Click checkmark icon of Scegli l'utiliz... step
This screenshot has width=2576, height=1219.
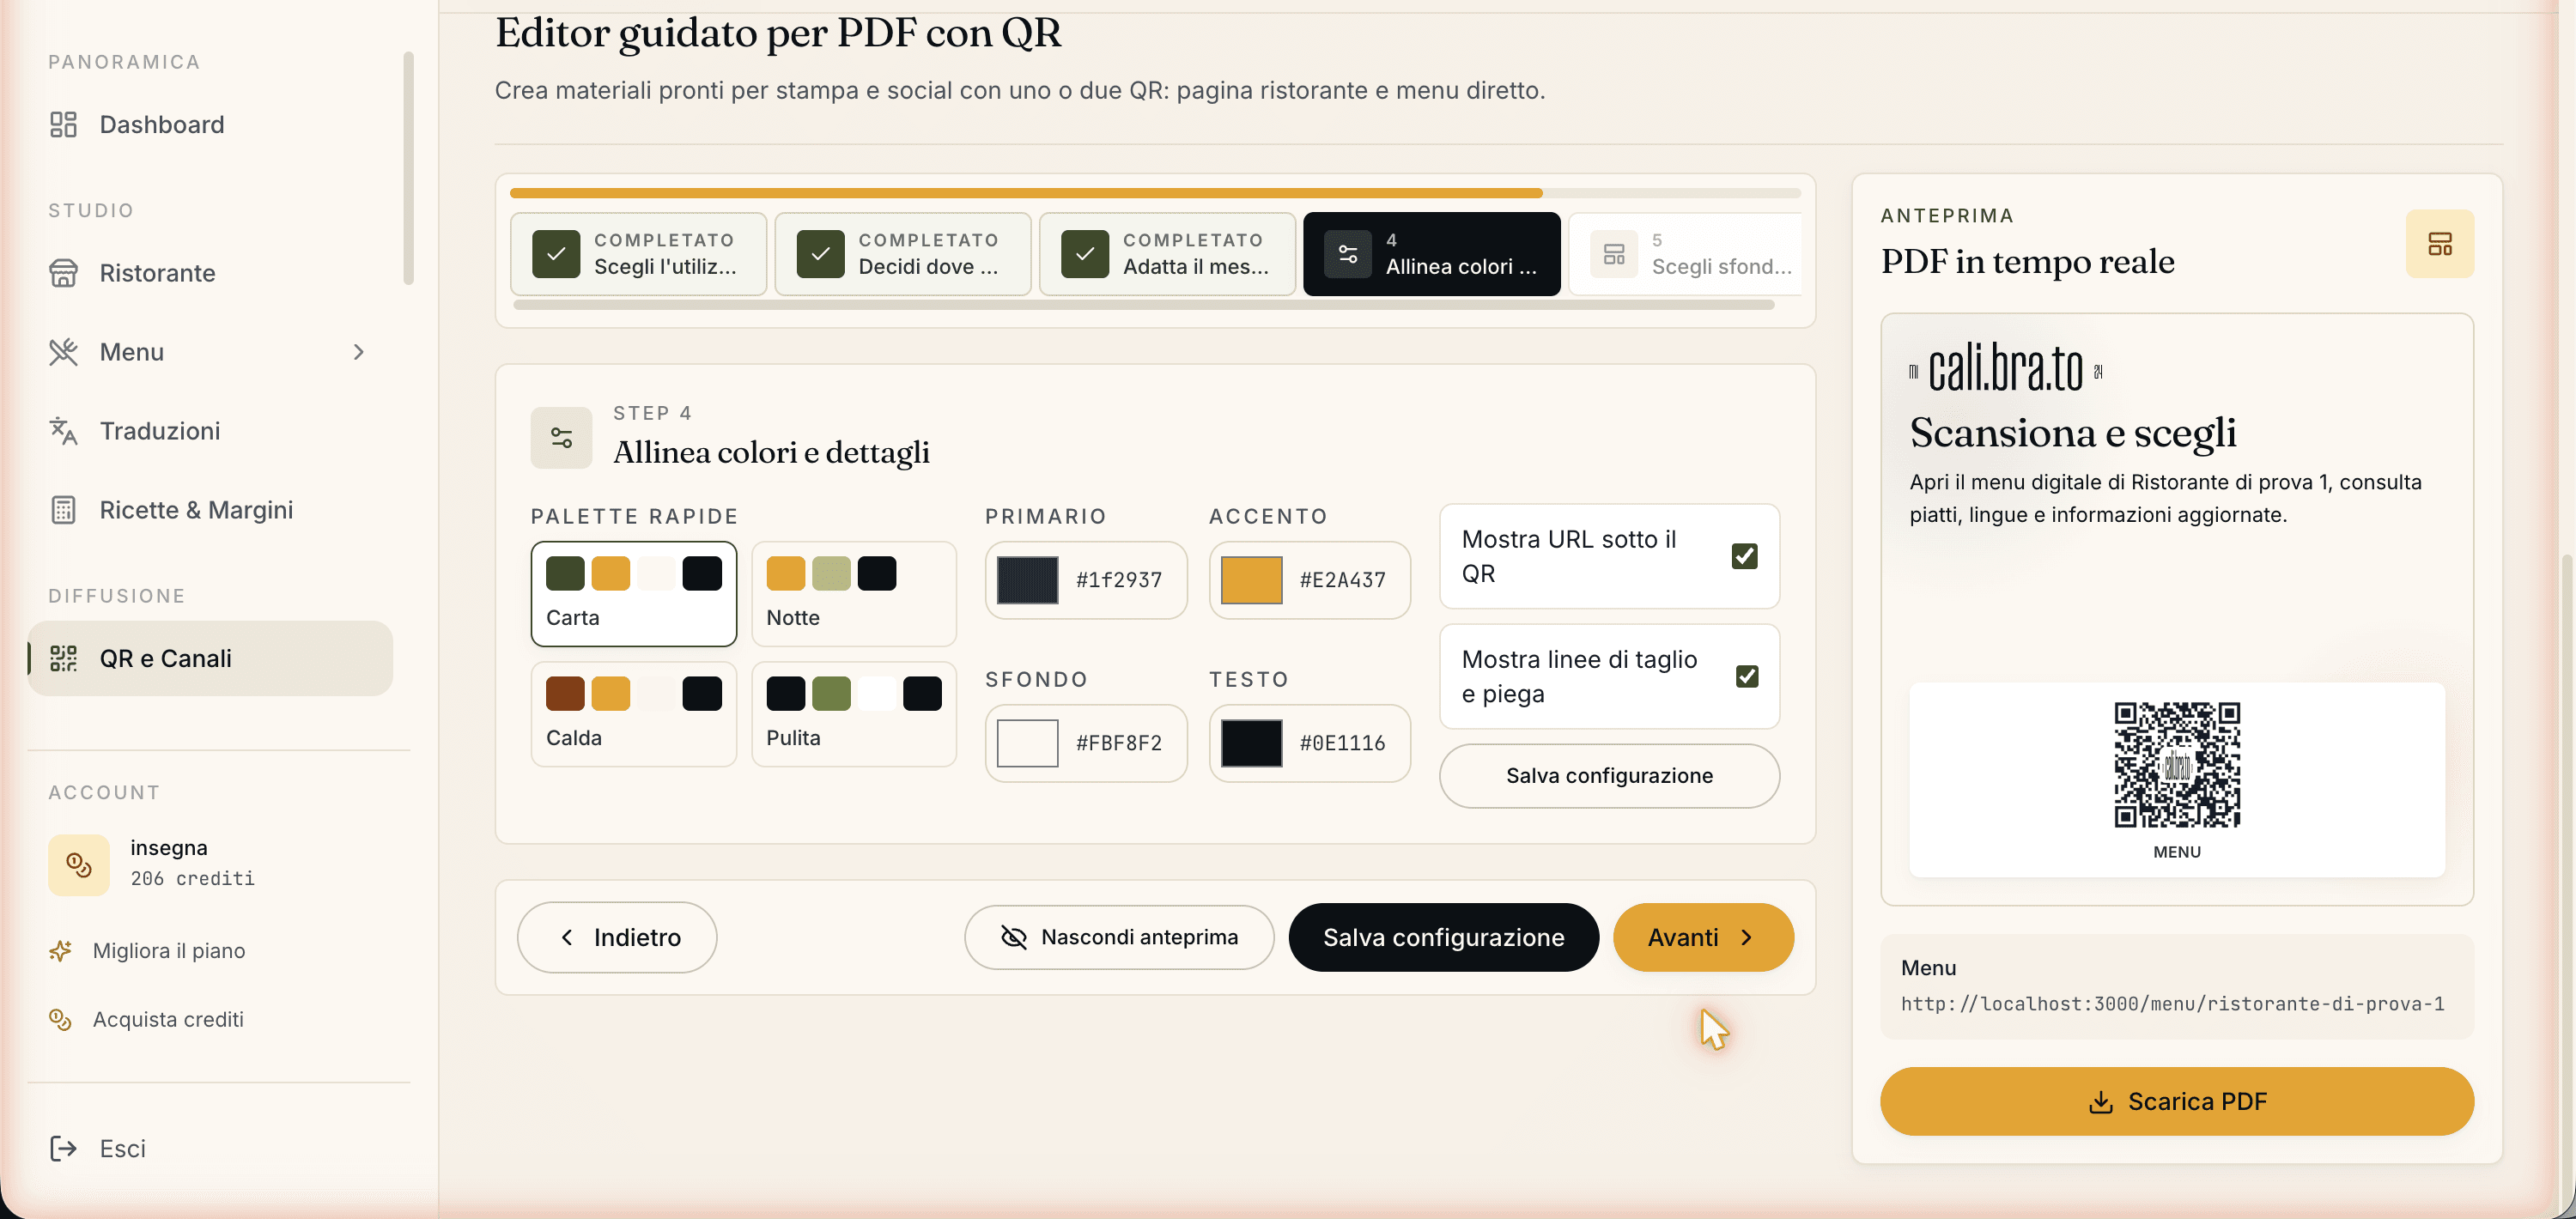pos(556,254)
